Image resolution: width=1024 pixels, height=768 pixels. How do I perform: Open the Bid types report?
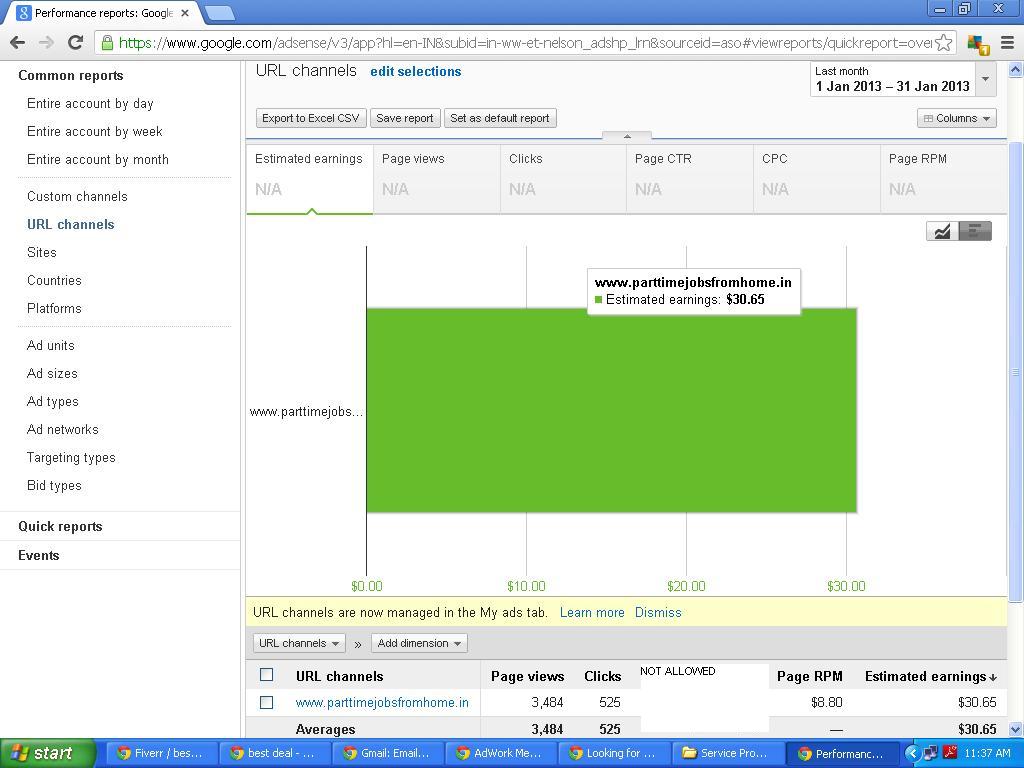pyautogui.click(x=54, y=486)
